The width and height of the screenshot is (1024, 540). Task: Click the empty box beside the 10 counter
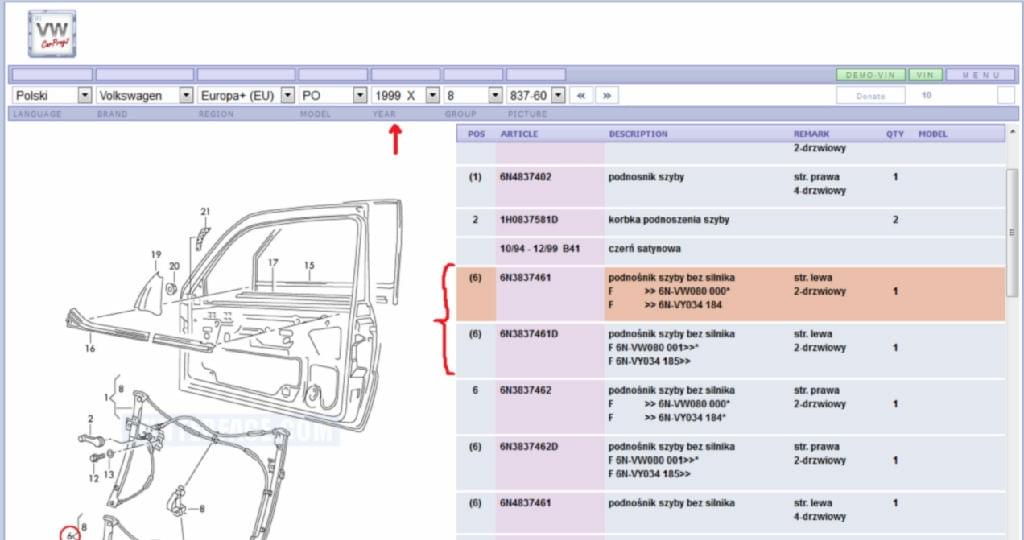[x=1006, y=95]
